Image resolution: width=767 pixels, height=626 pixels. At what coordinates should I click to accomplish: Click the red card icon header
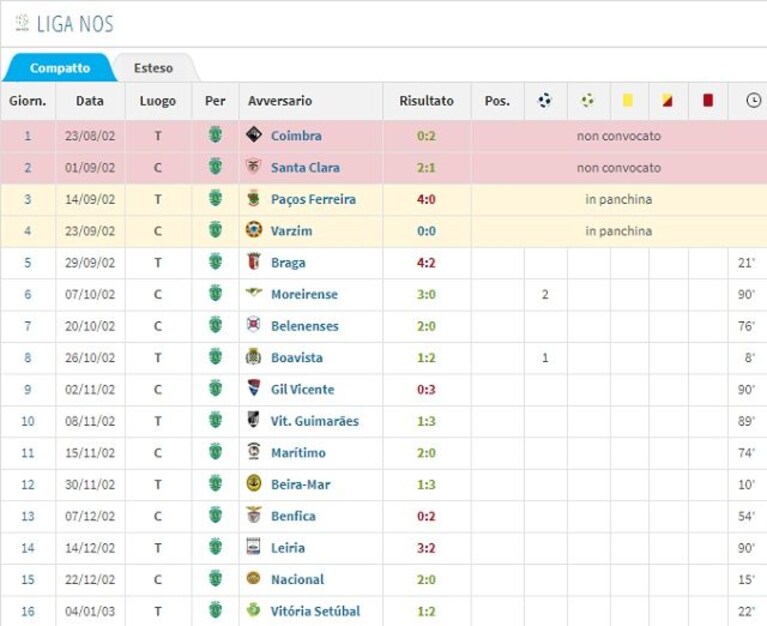[707, 100]
